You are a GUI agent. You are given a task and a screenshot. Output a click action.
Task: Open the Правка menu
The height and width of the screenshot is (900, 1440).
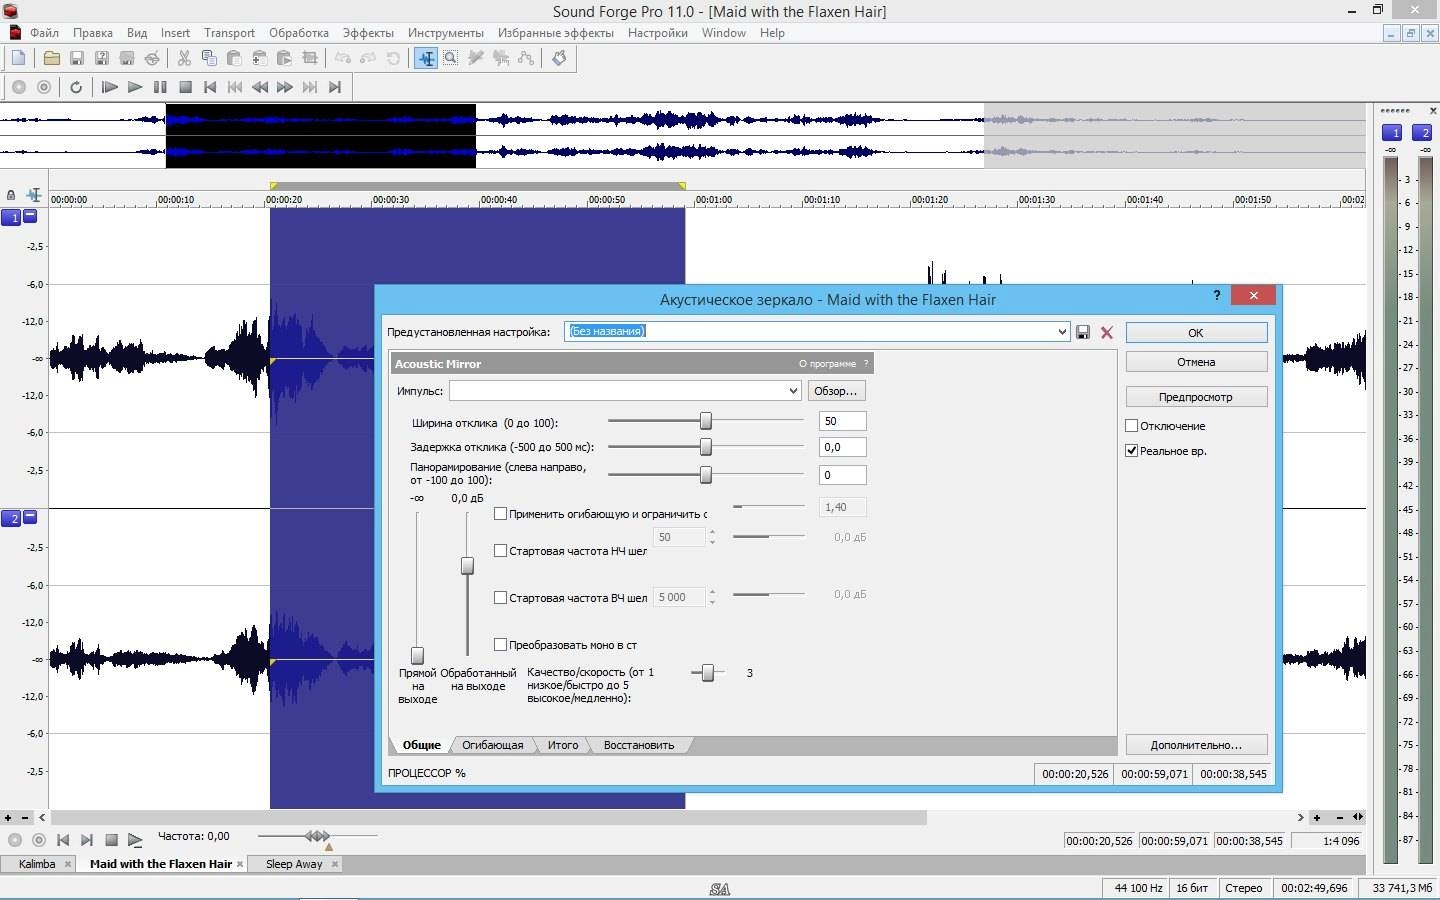coord(92,33)
